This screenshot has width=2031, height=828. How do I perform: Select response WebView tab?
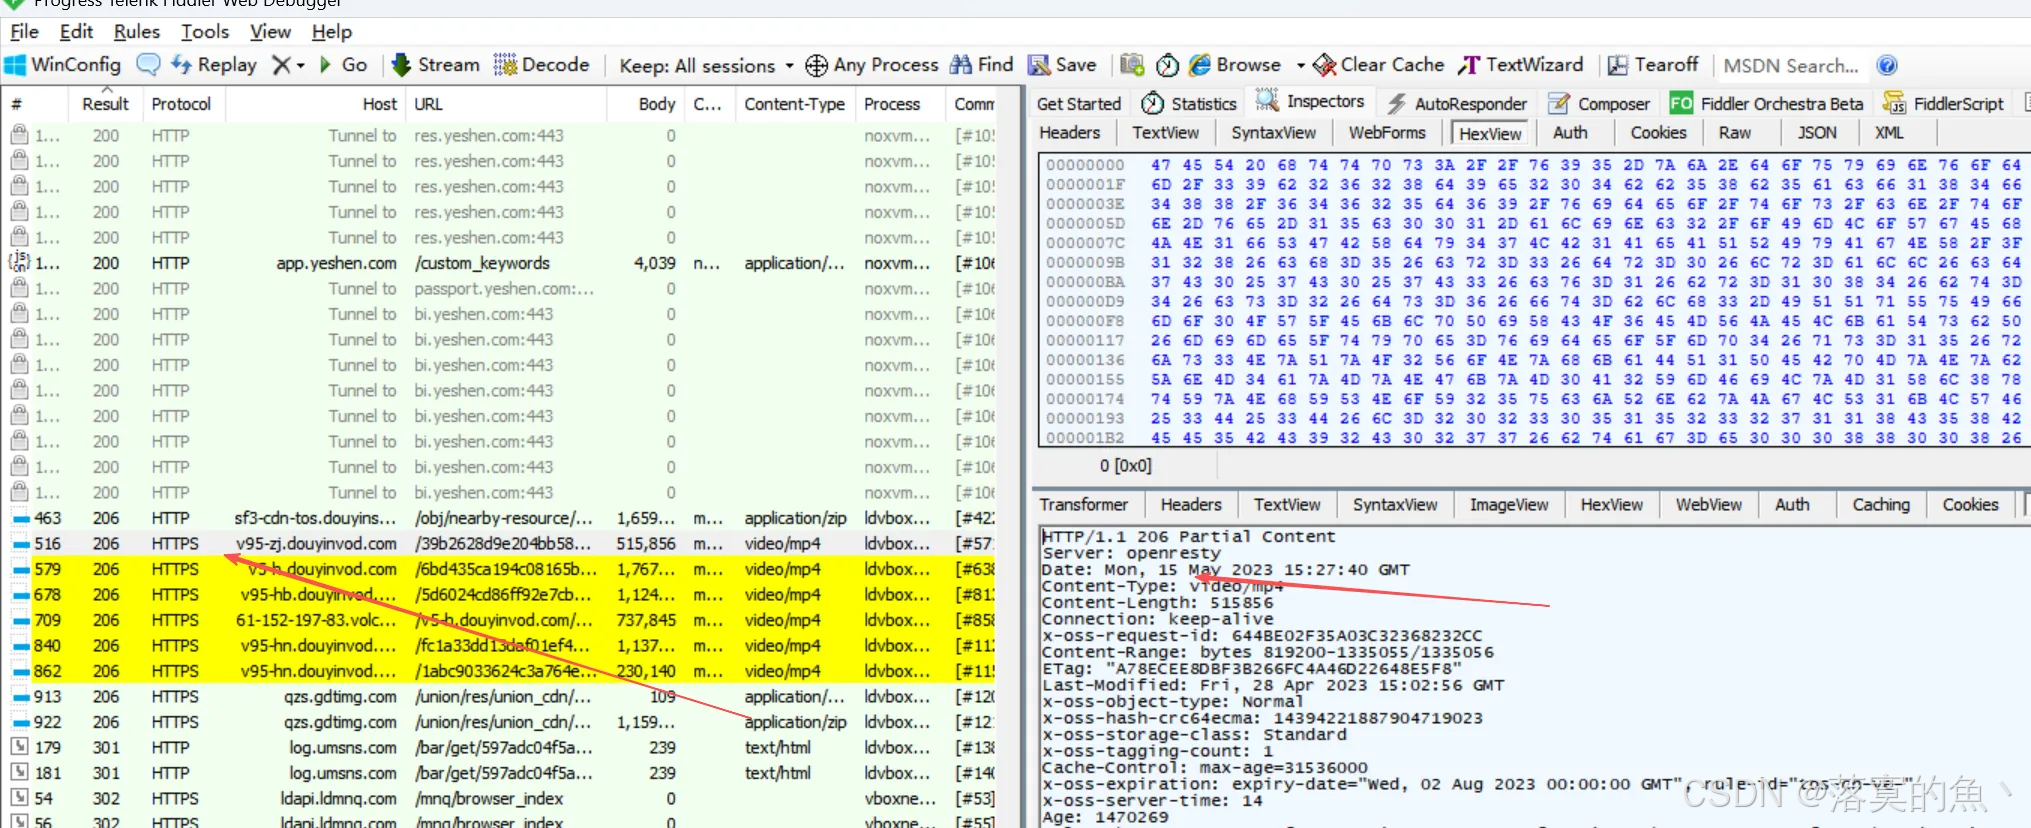[x=1708, y=505]
